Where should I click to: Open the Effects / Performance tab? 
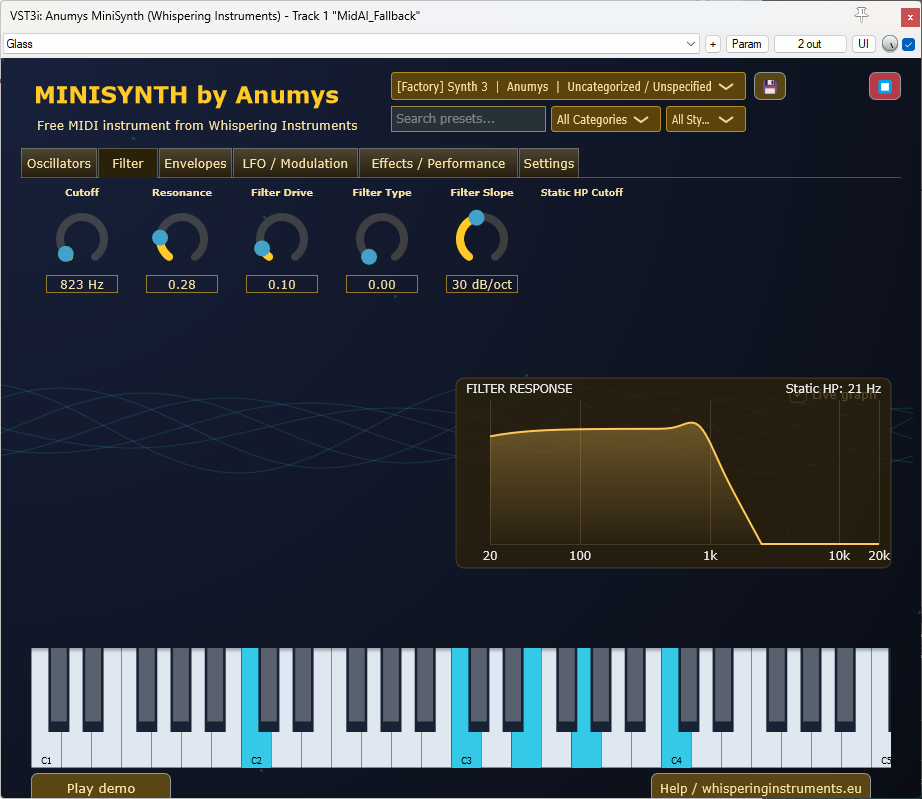click(438, 163)
